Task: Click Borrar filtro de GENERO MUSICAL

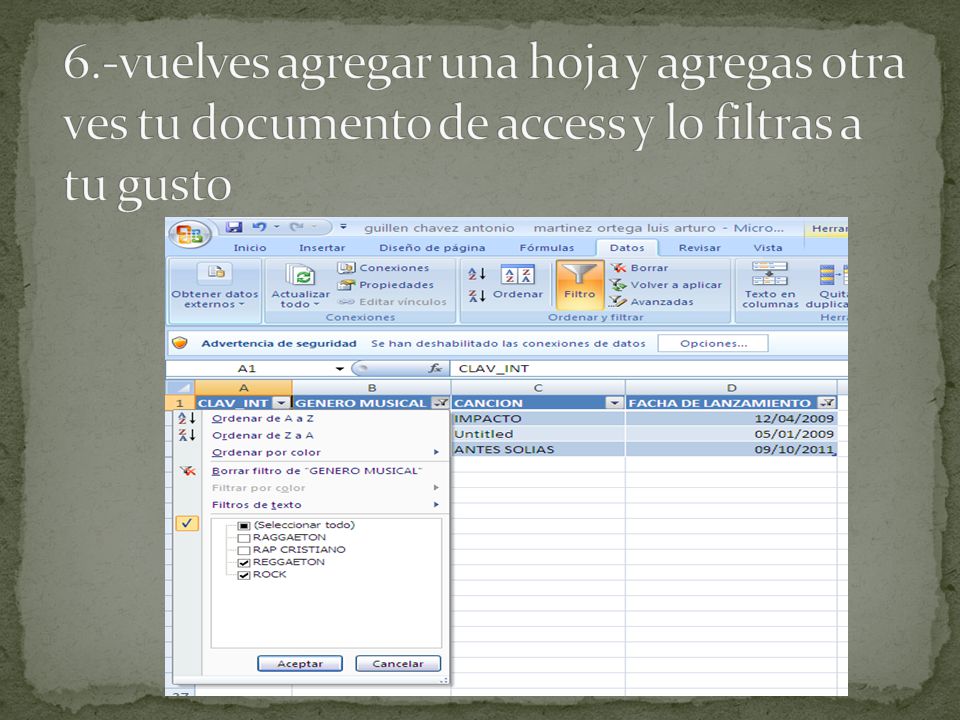Action: (x=317, y=471)
